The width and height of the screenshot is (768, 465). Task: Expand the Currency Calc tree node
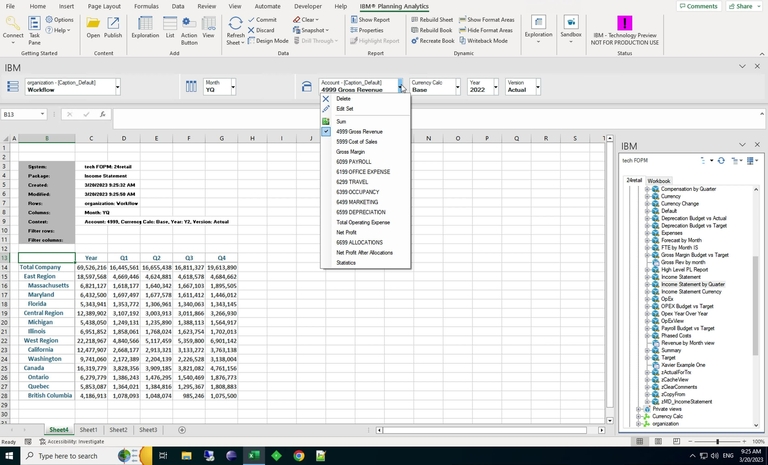pos(639,416)
